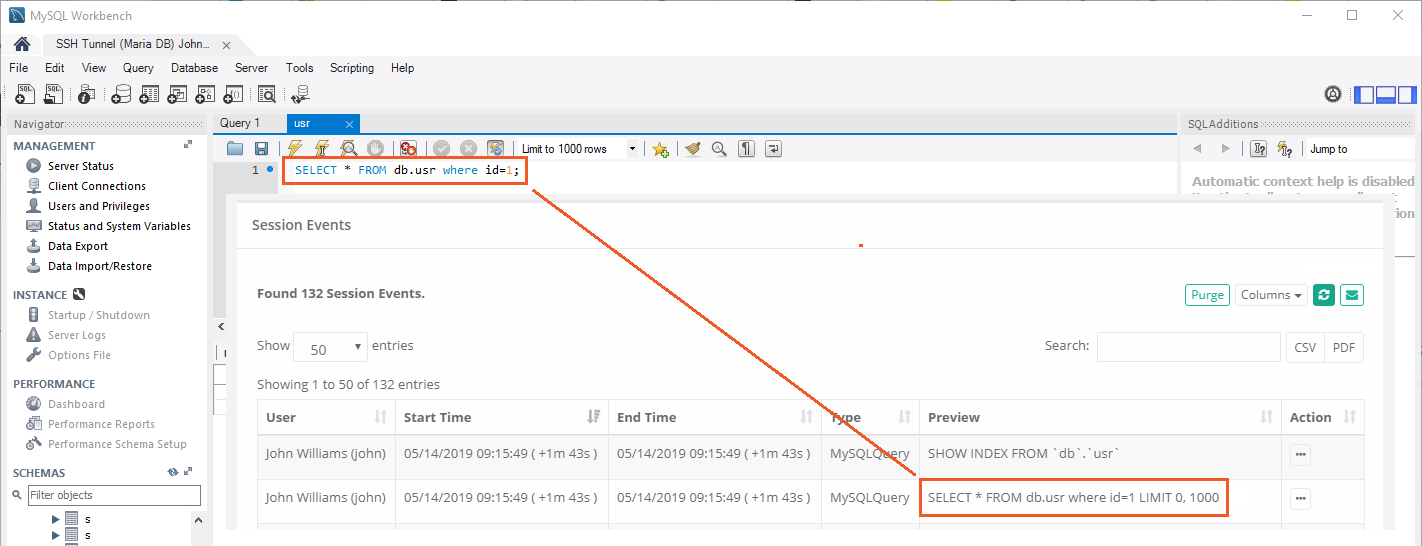This screenshot has height=546, width=1422.
Task: Click the Search input field
Action: pos(1188,347)
